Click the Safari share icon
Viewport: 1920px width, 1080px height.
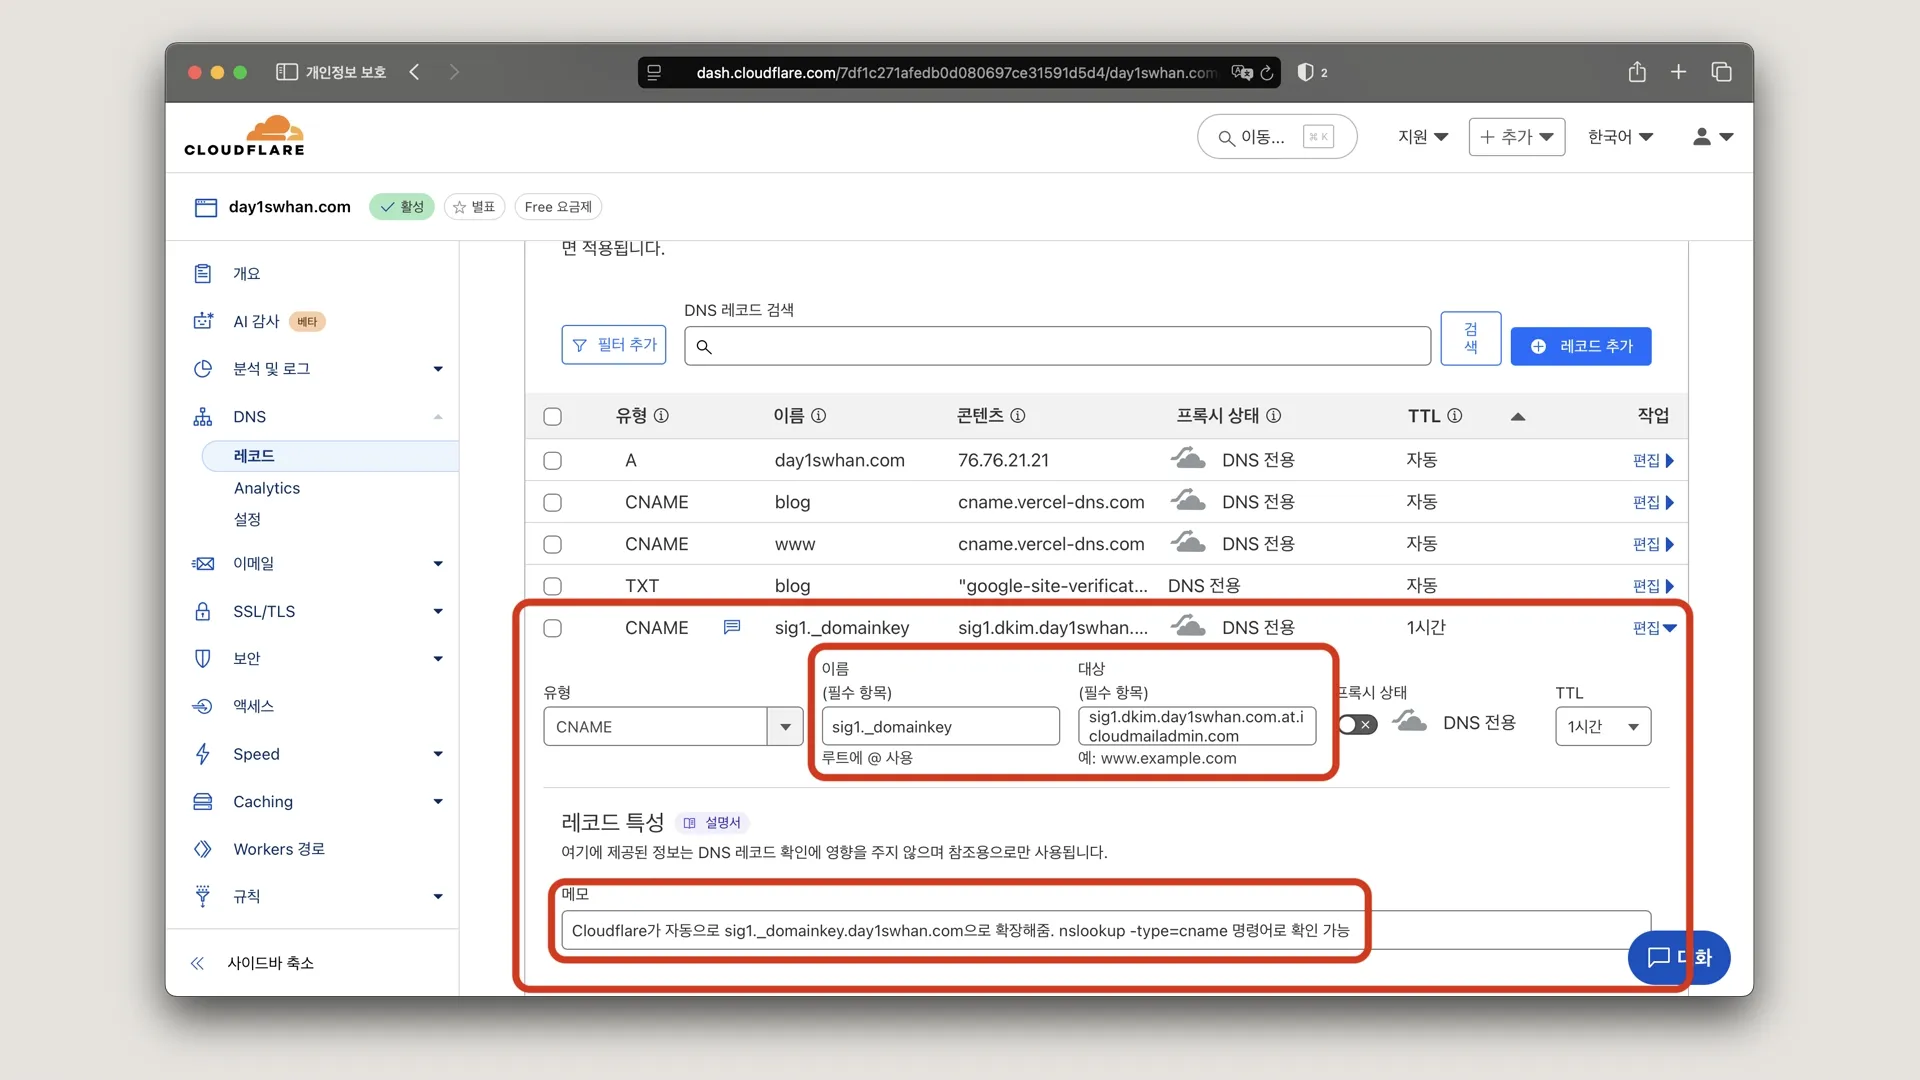point(1637,72)
